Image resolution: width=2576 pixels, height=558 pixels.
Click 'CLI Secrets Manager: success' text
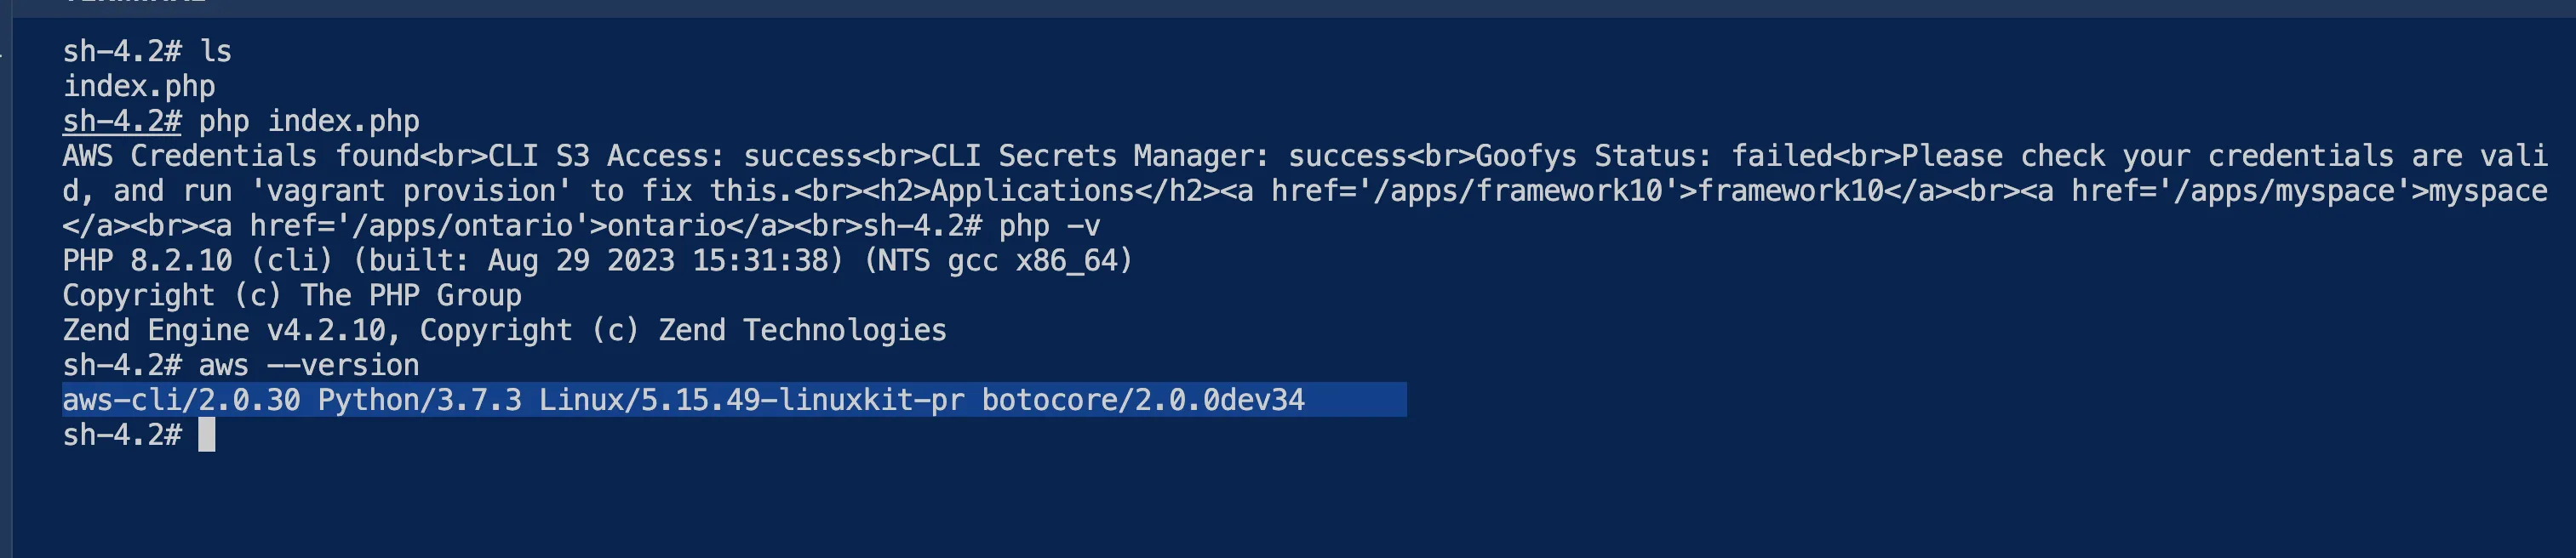point(1169,156)
